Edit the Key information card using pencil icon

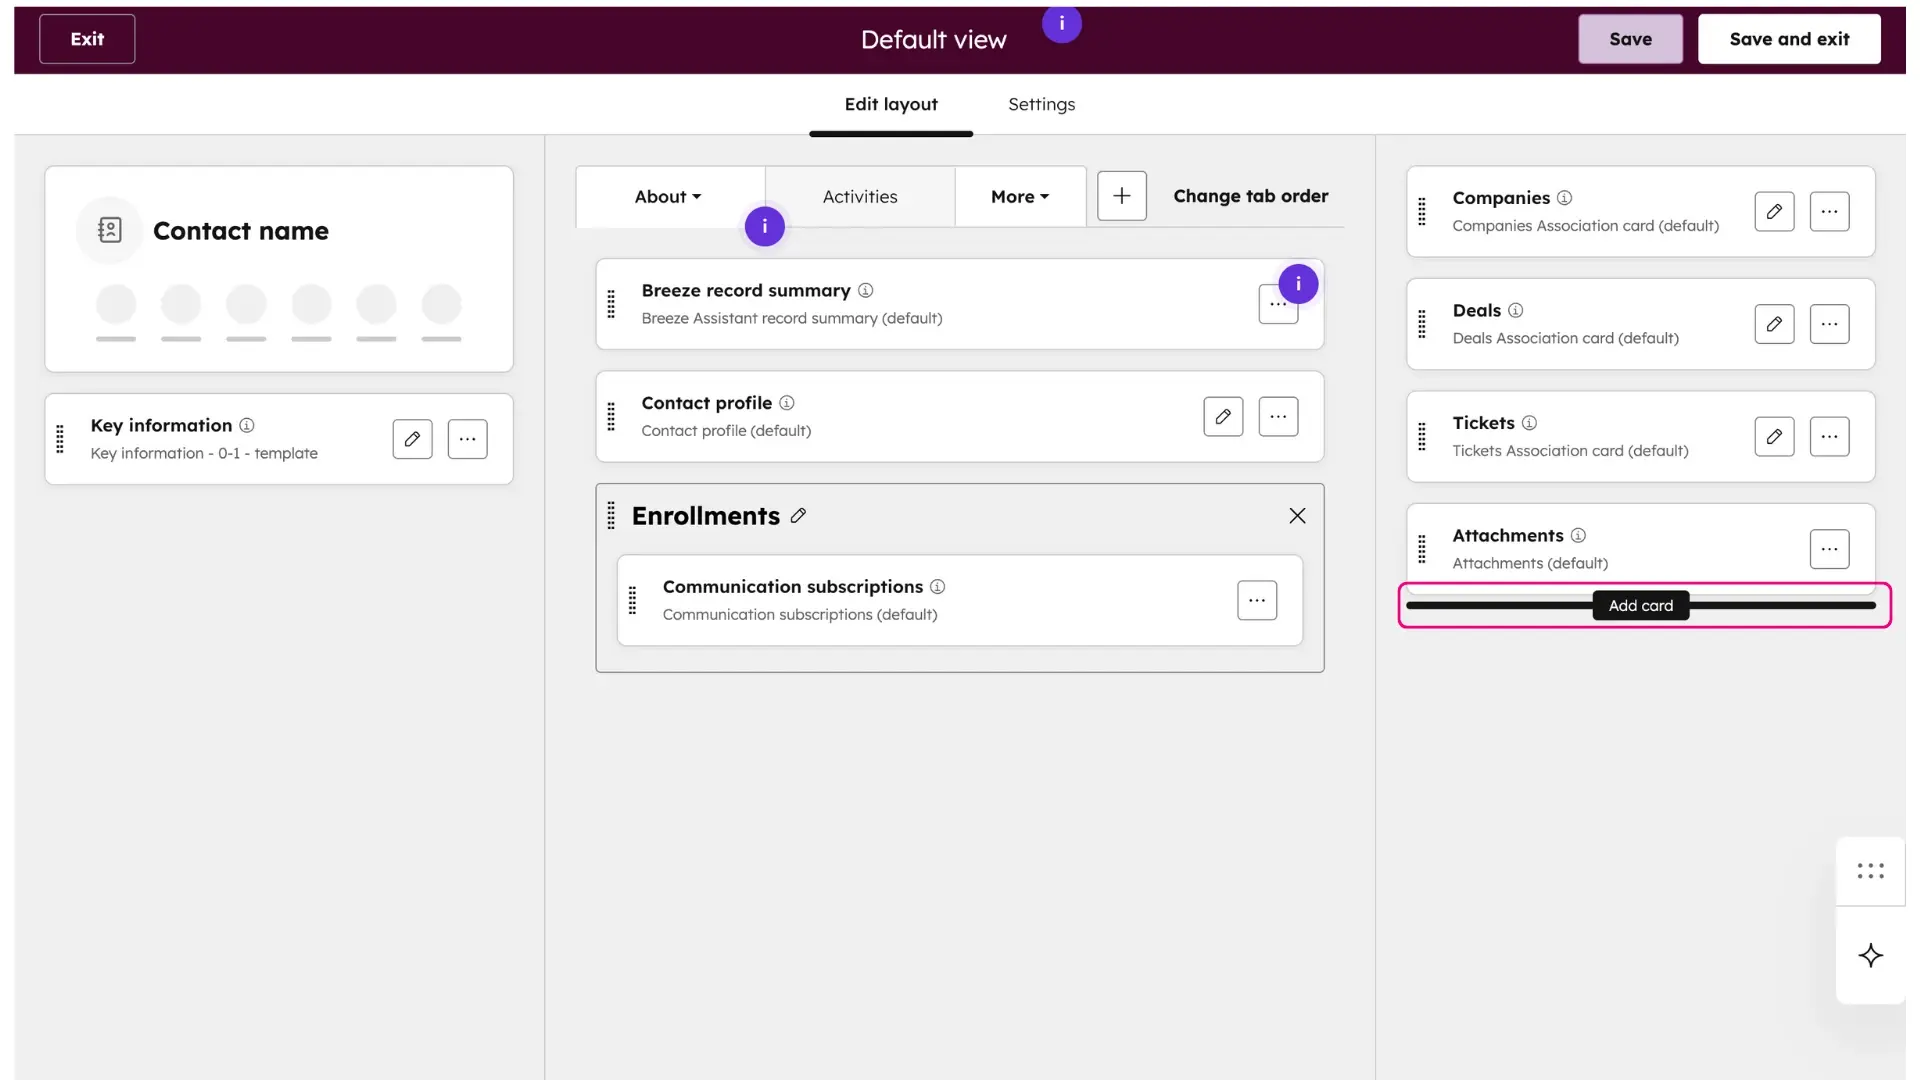point(412,439)
